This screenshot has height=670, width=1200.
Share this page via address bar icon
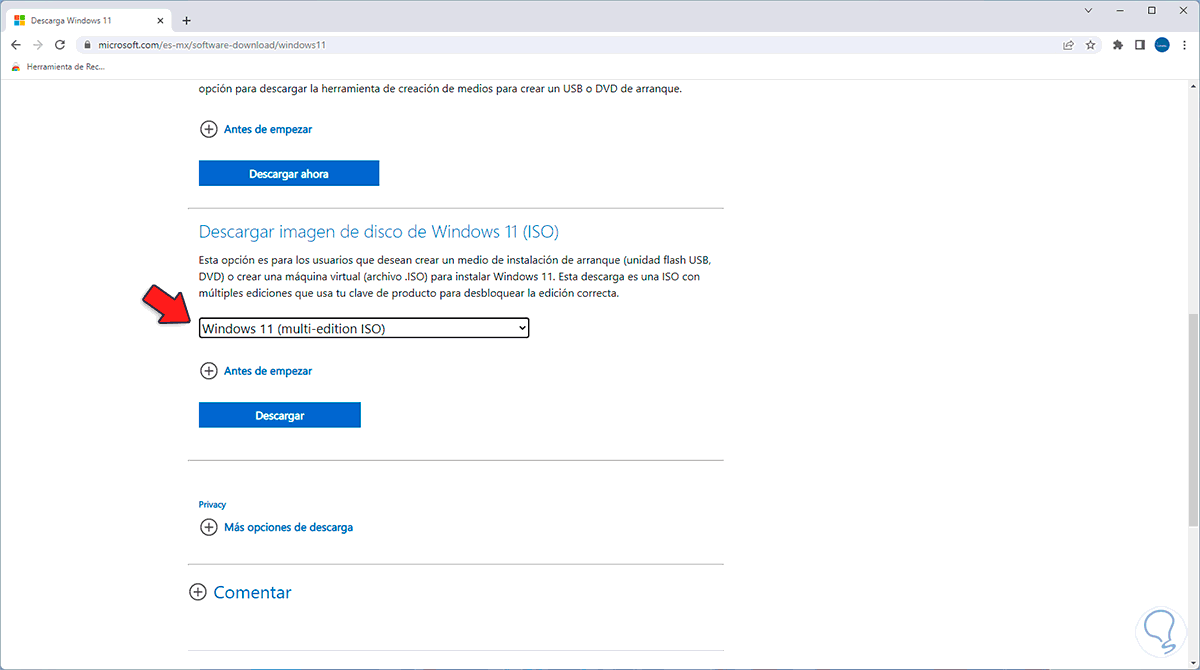pyautogui.click(x=1069, y=45)
